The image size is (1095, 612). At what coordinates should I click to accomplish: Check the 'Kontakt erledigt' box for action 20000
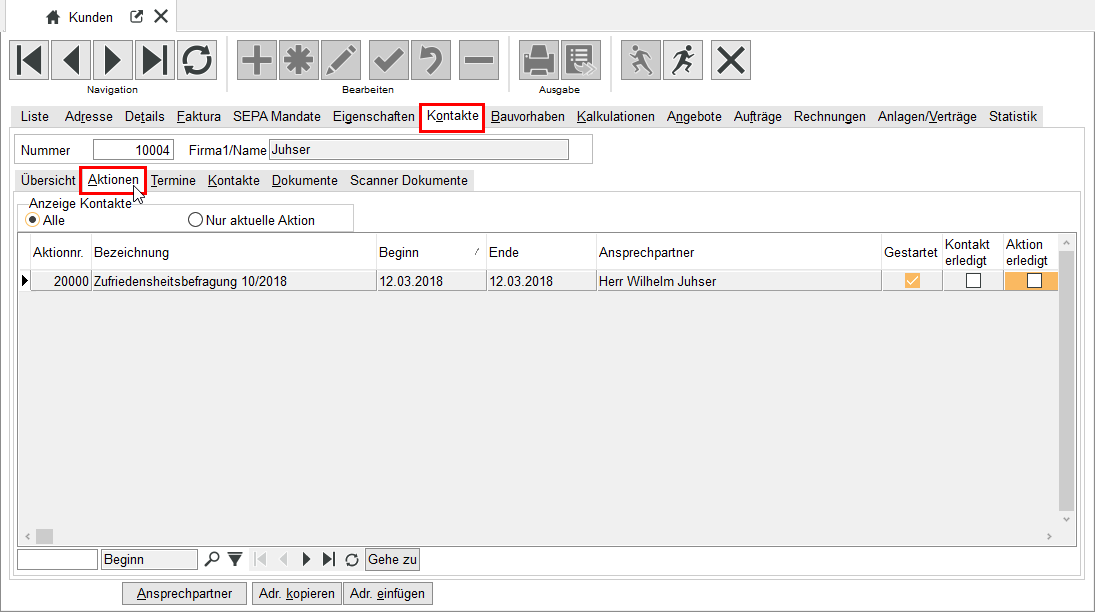[973, 281]
